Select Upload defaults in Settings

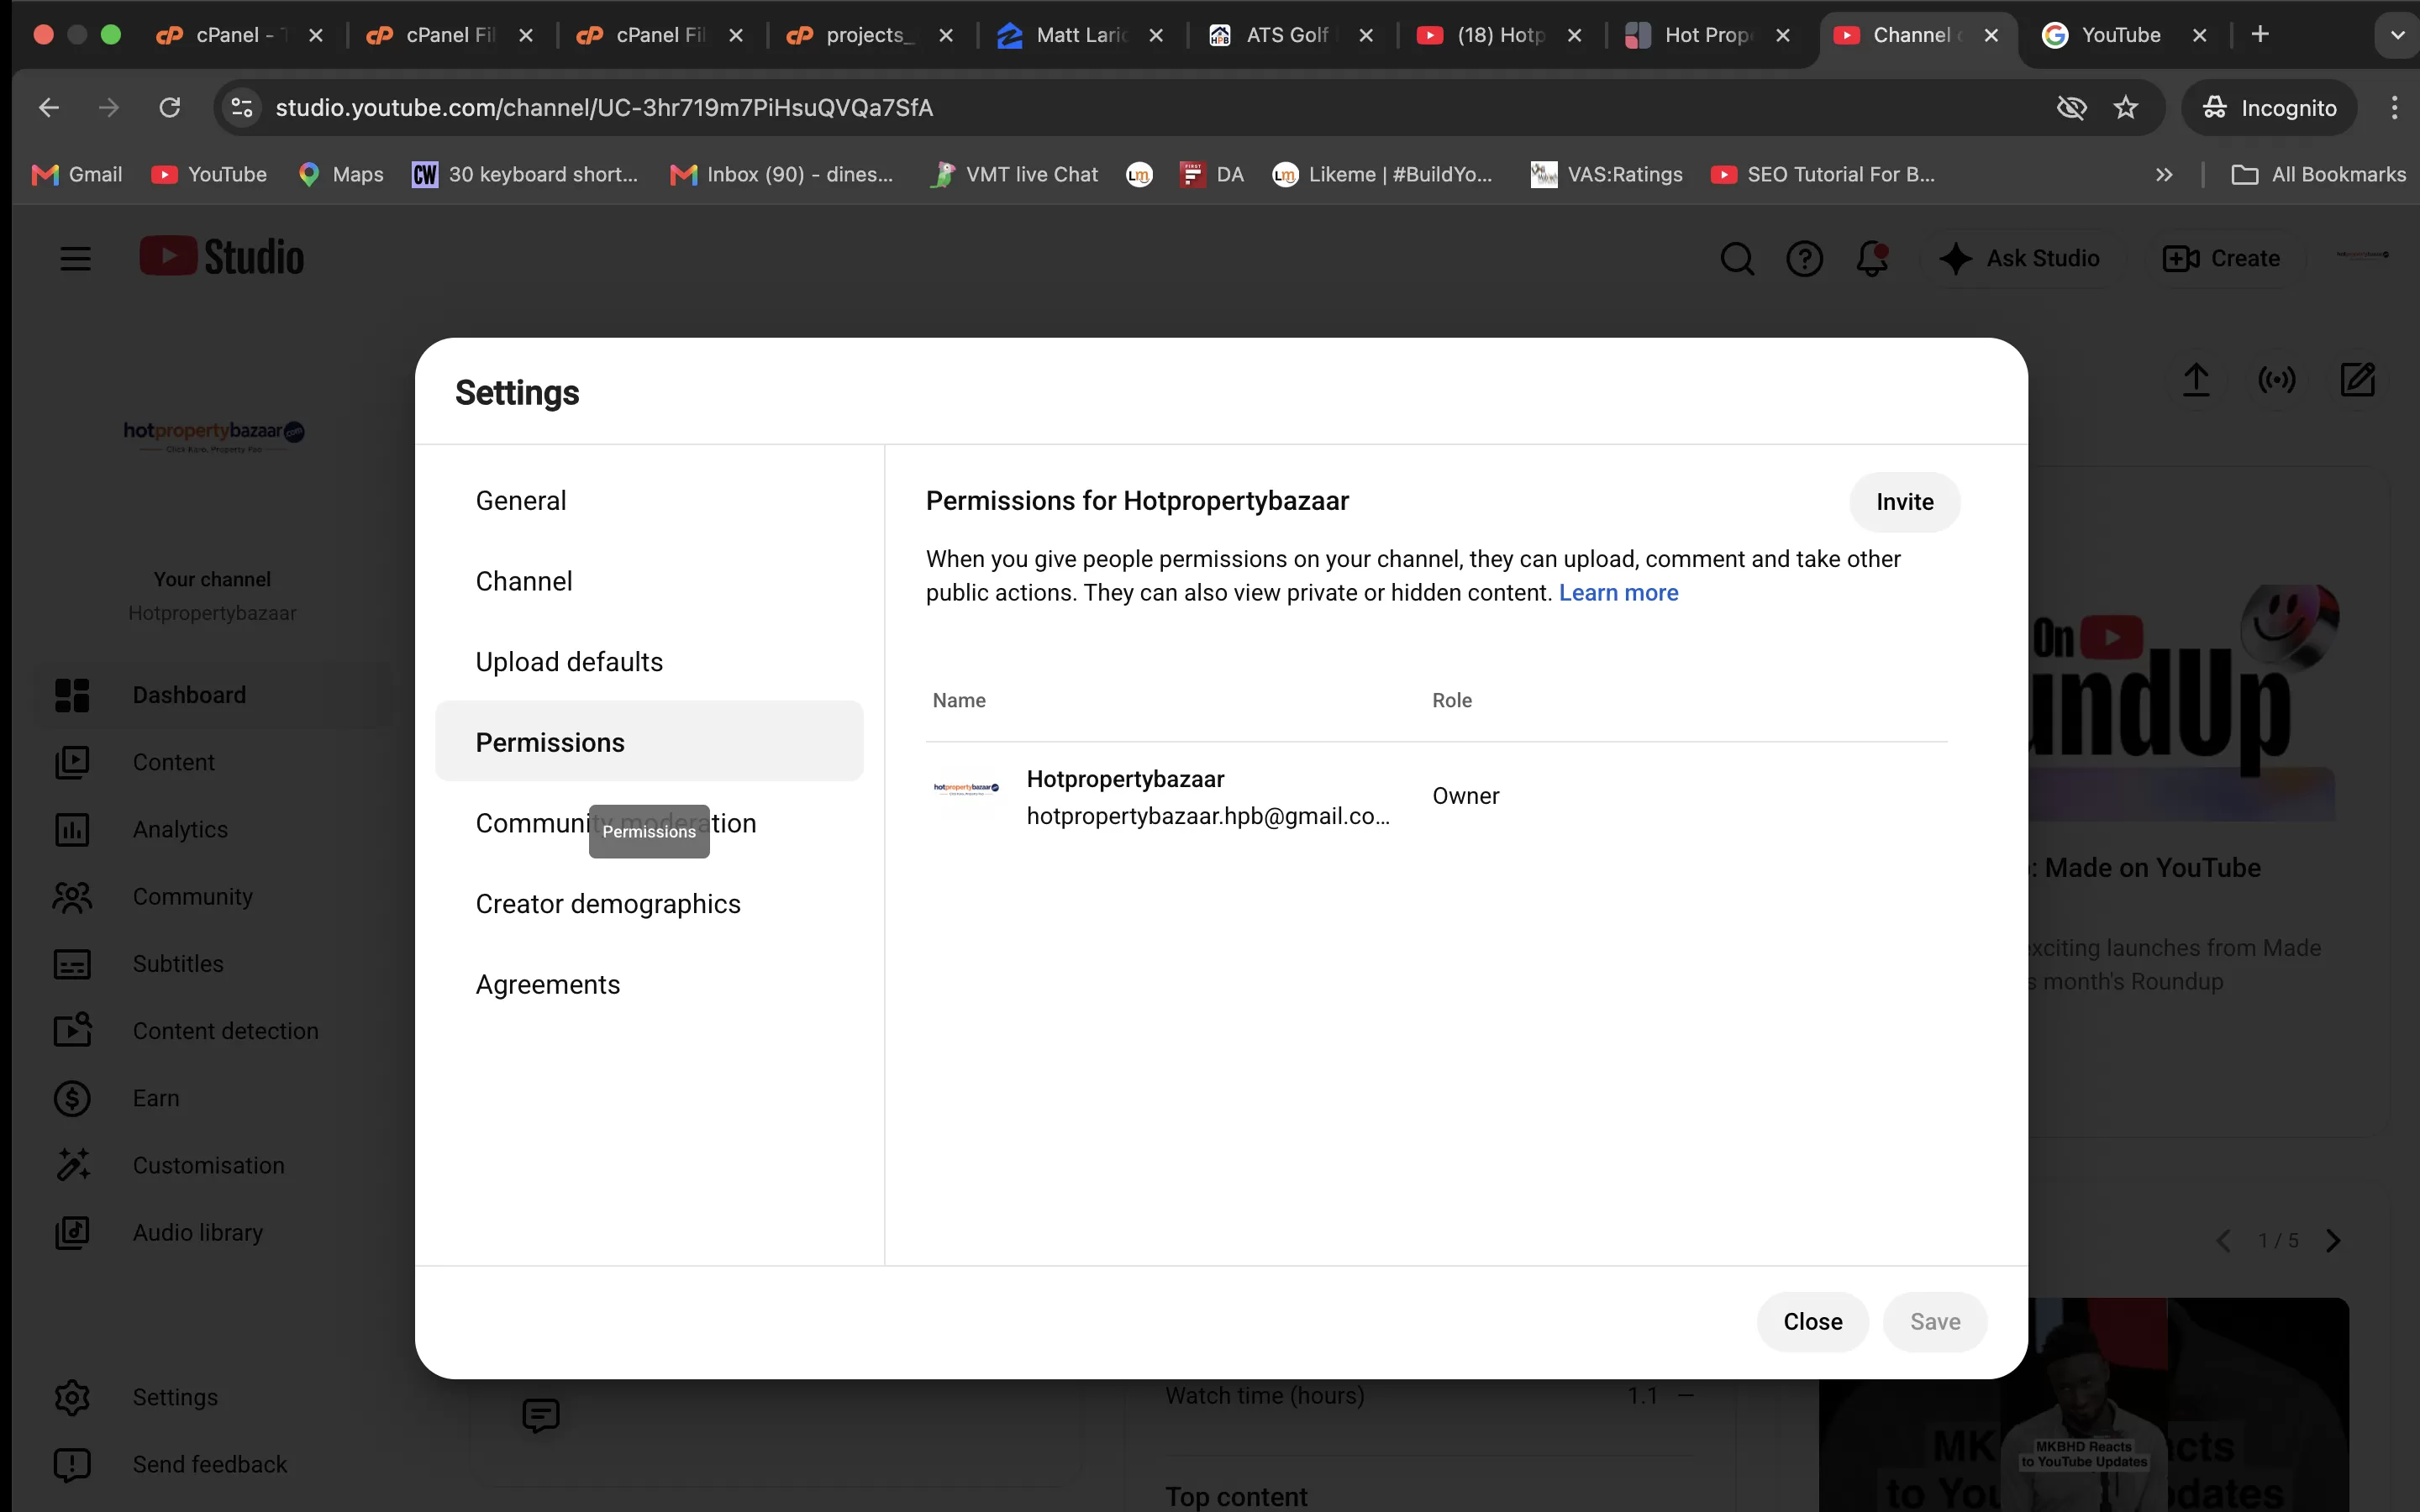click(649, 662)
